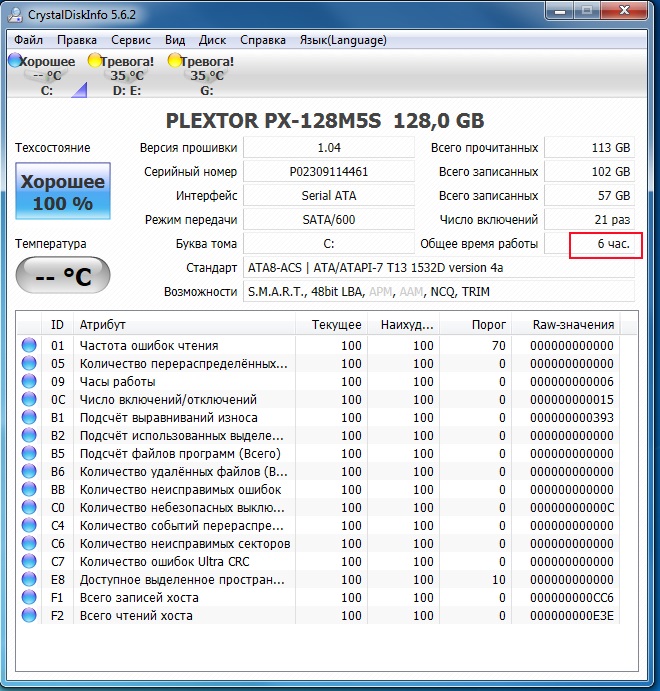Click the Хорошее 100 % health status button
660x691 pixels.
coord(63,192)
